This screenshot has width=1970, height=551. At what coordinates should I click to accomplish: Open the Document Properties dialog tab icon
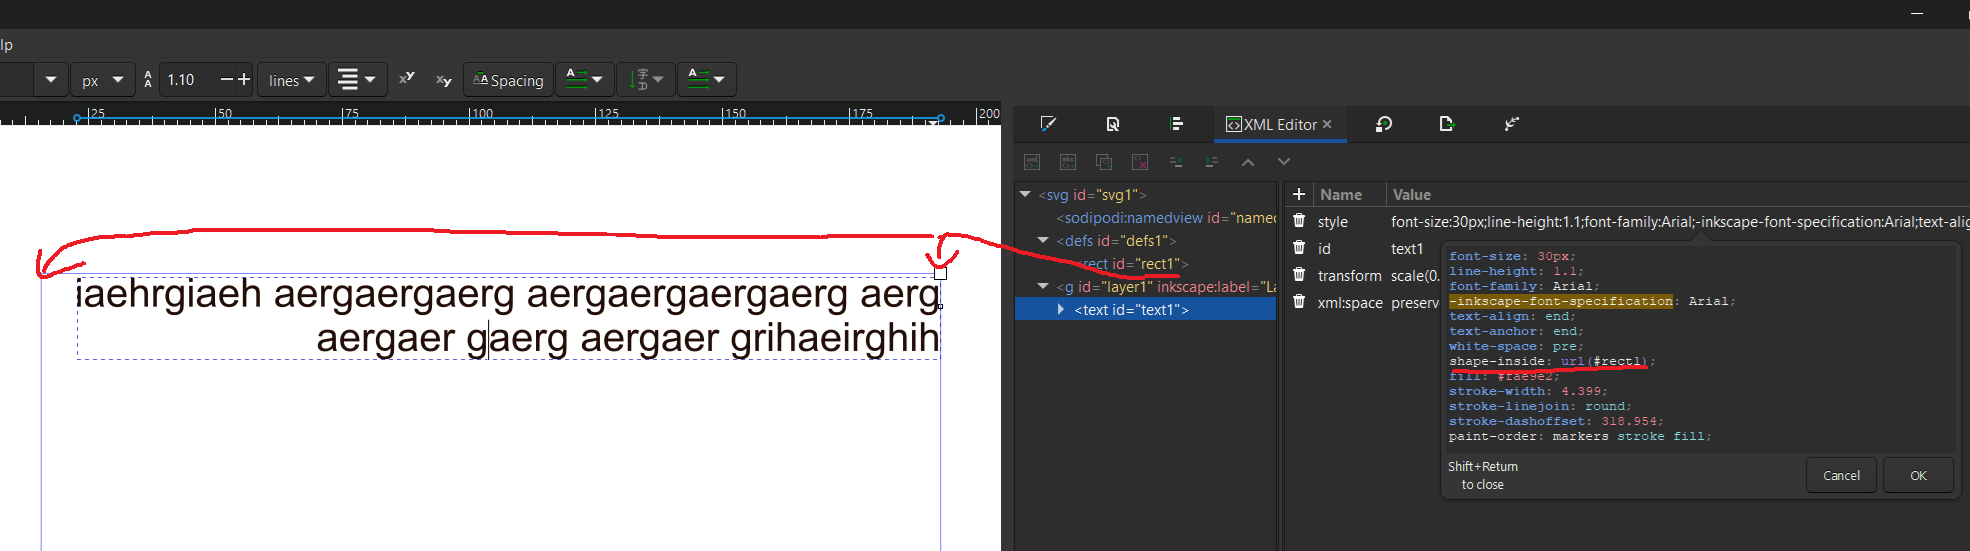pyautogui.click(x=1113, y=124)
